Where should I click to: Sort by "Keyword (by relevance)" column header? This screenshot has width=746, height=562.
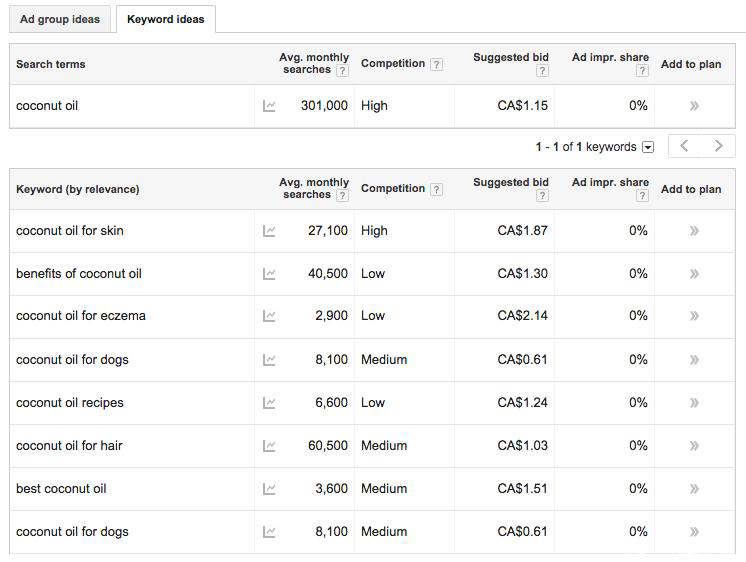(78, 189)
